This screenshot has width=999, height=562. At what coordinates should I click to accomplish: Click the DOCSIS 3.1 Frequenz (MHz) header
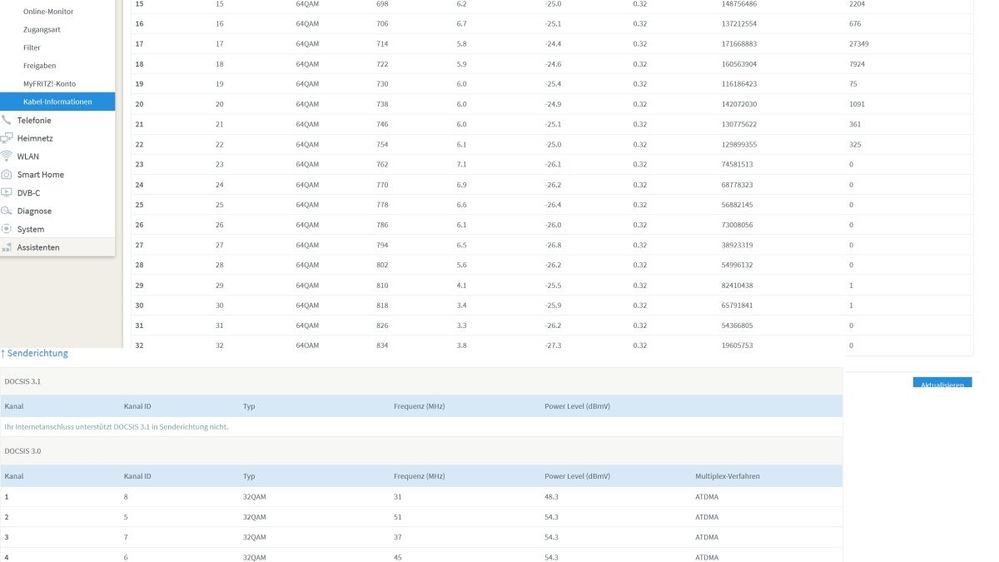(x=419, y=406)
